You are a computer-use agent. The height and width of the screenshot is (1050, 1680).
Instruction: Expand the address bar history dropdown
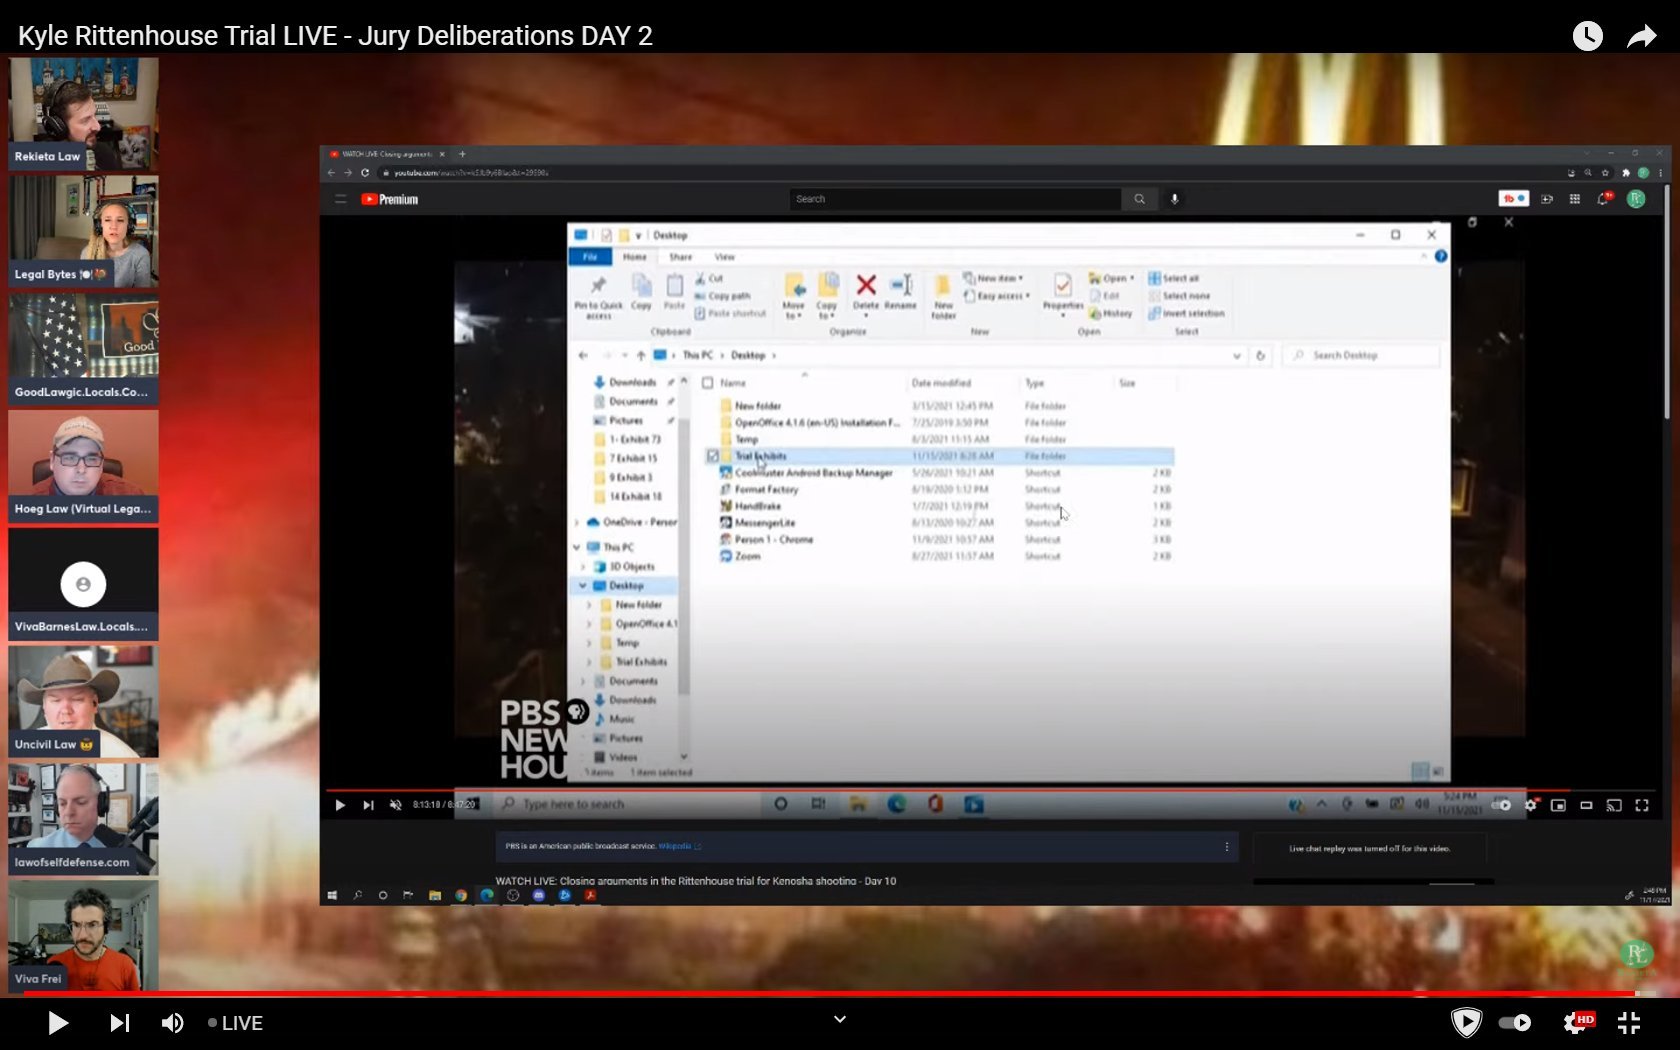tap(1236, 355)
